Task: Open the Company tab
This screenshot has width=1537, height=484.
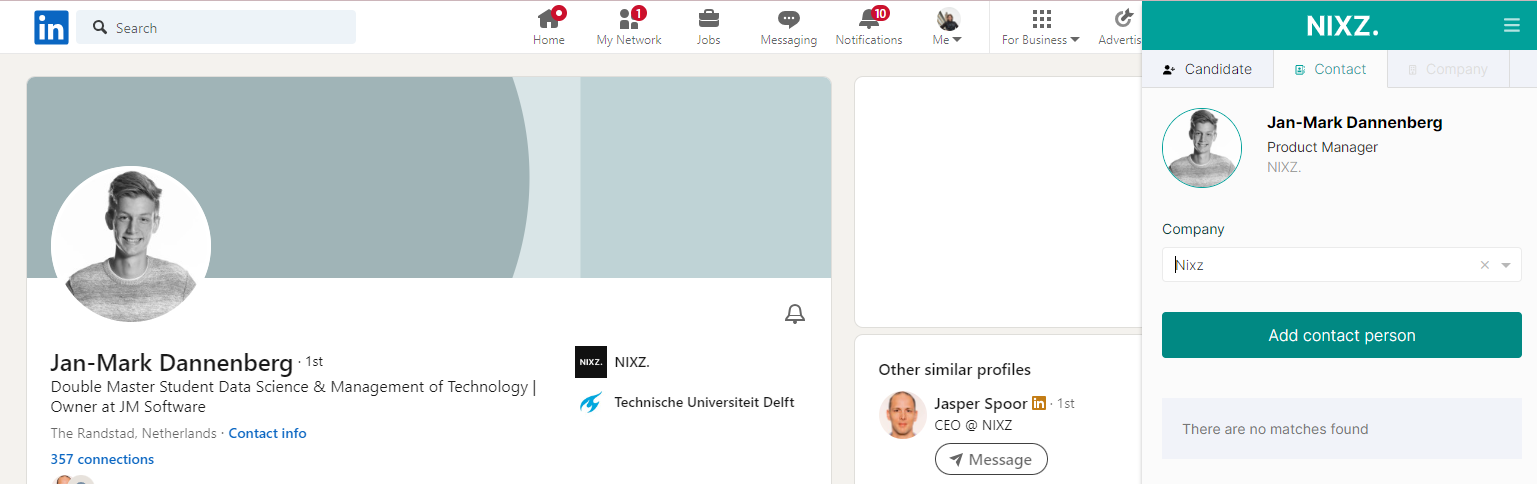Action: [x=1447, y=69]
